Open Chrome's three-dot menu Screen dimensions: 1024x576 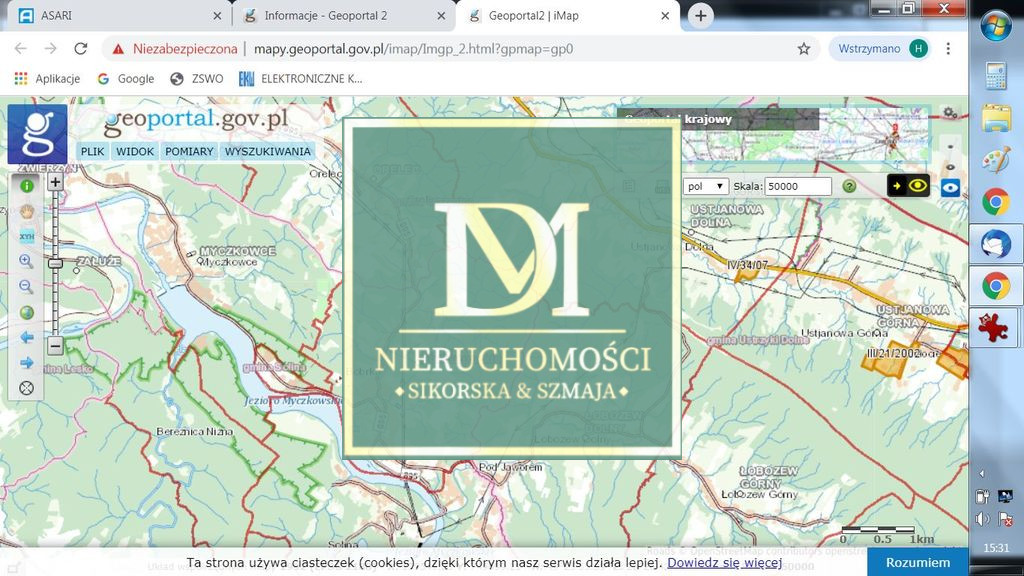coord(948,49)
